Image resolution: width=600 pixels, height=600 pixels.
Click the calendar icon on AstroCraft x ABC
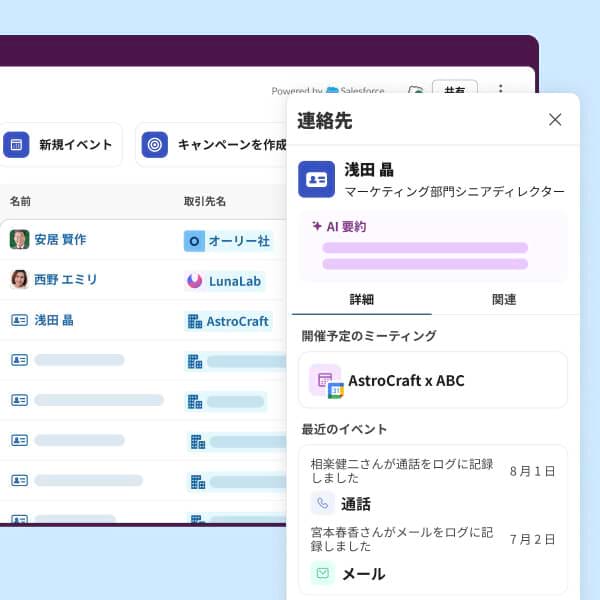pos(326,381)
